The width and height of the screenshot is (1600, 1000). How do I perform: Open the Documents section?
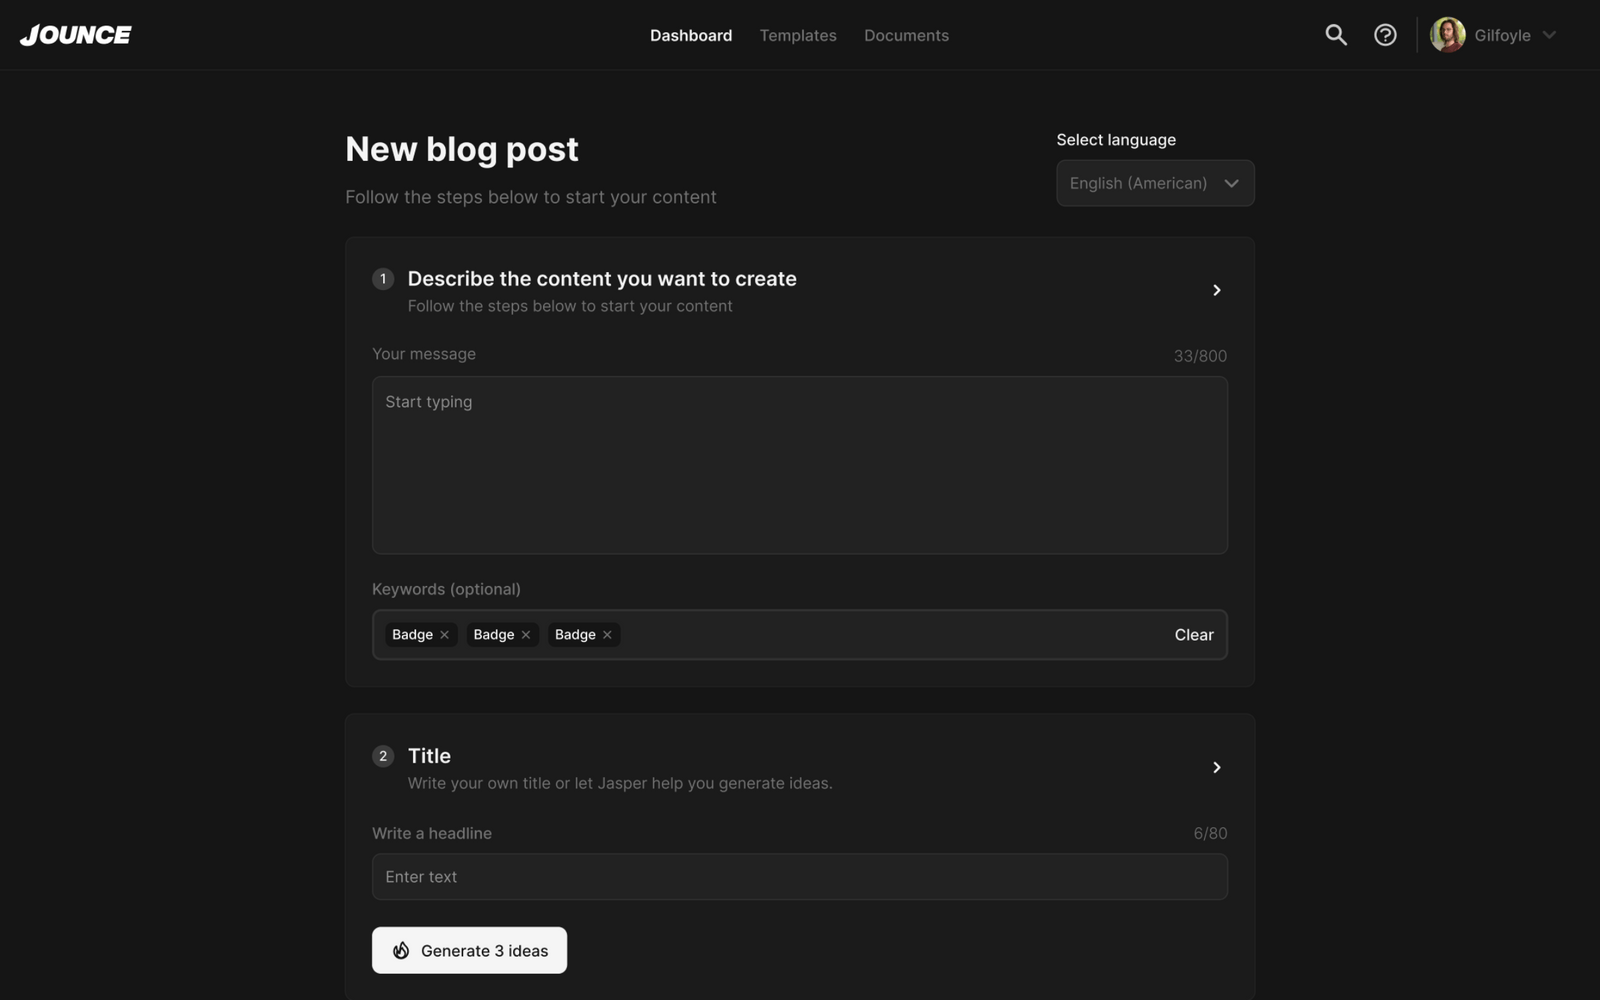pos(906,35)
